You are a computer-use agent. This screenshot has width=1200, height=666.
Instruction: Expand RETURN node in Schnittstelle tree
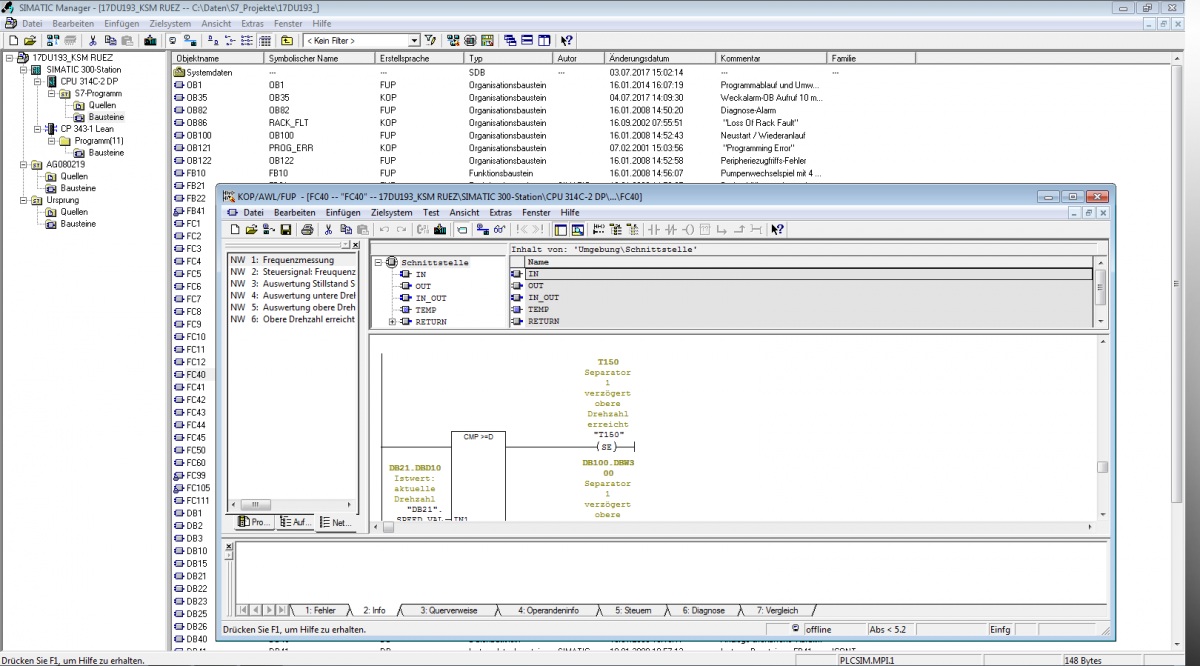(391, 322)
